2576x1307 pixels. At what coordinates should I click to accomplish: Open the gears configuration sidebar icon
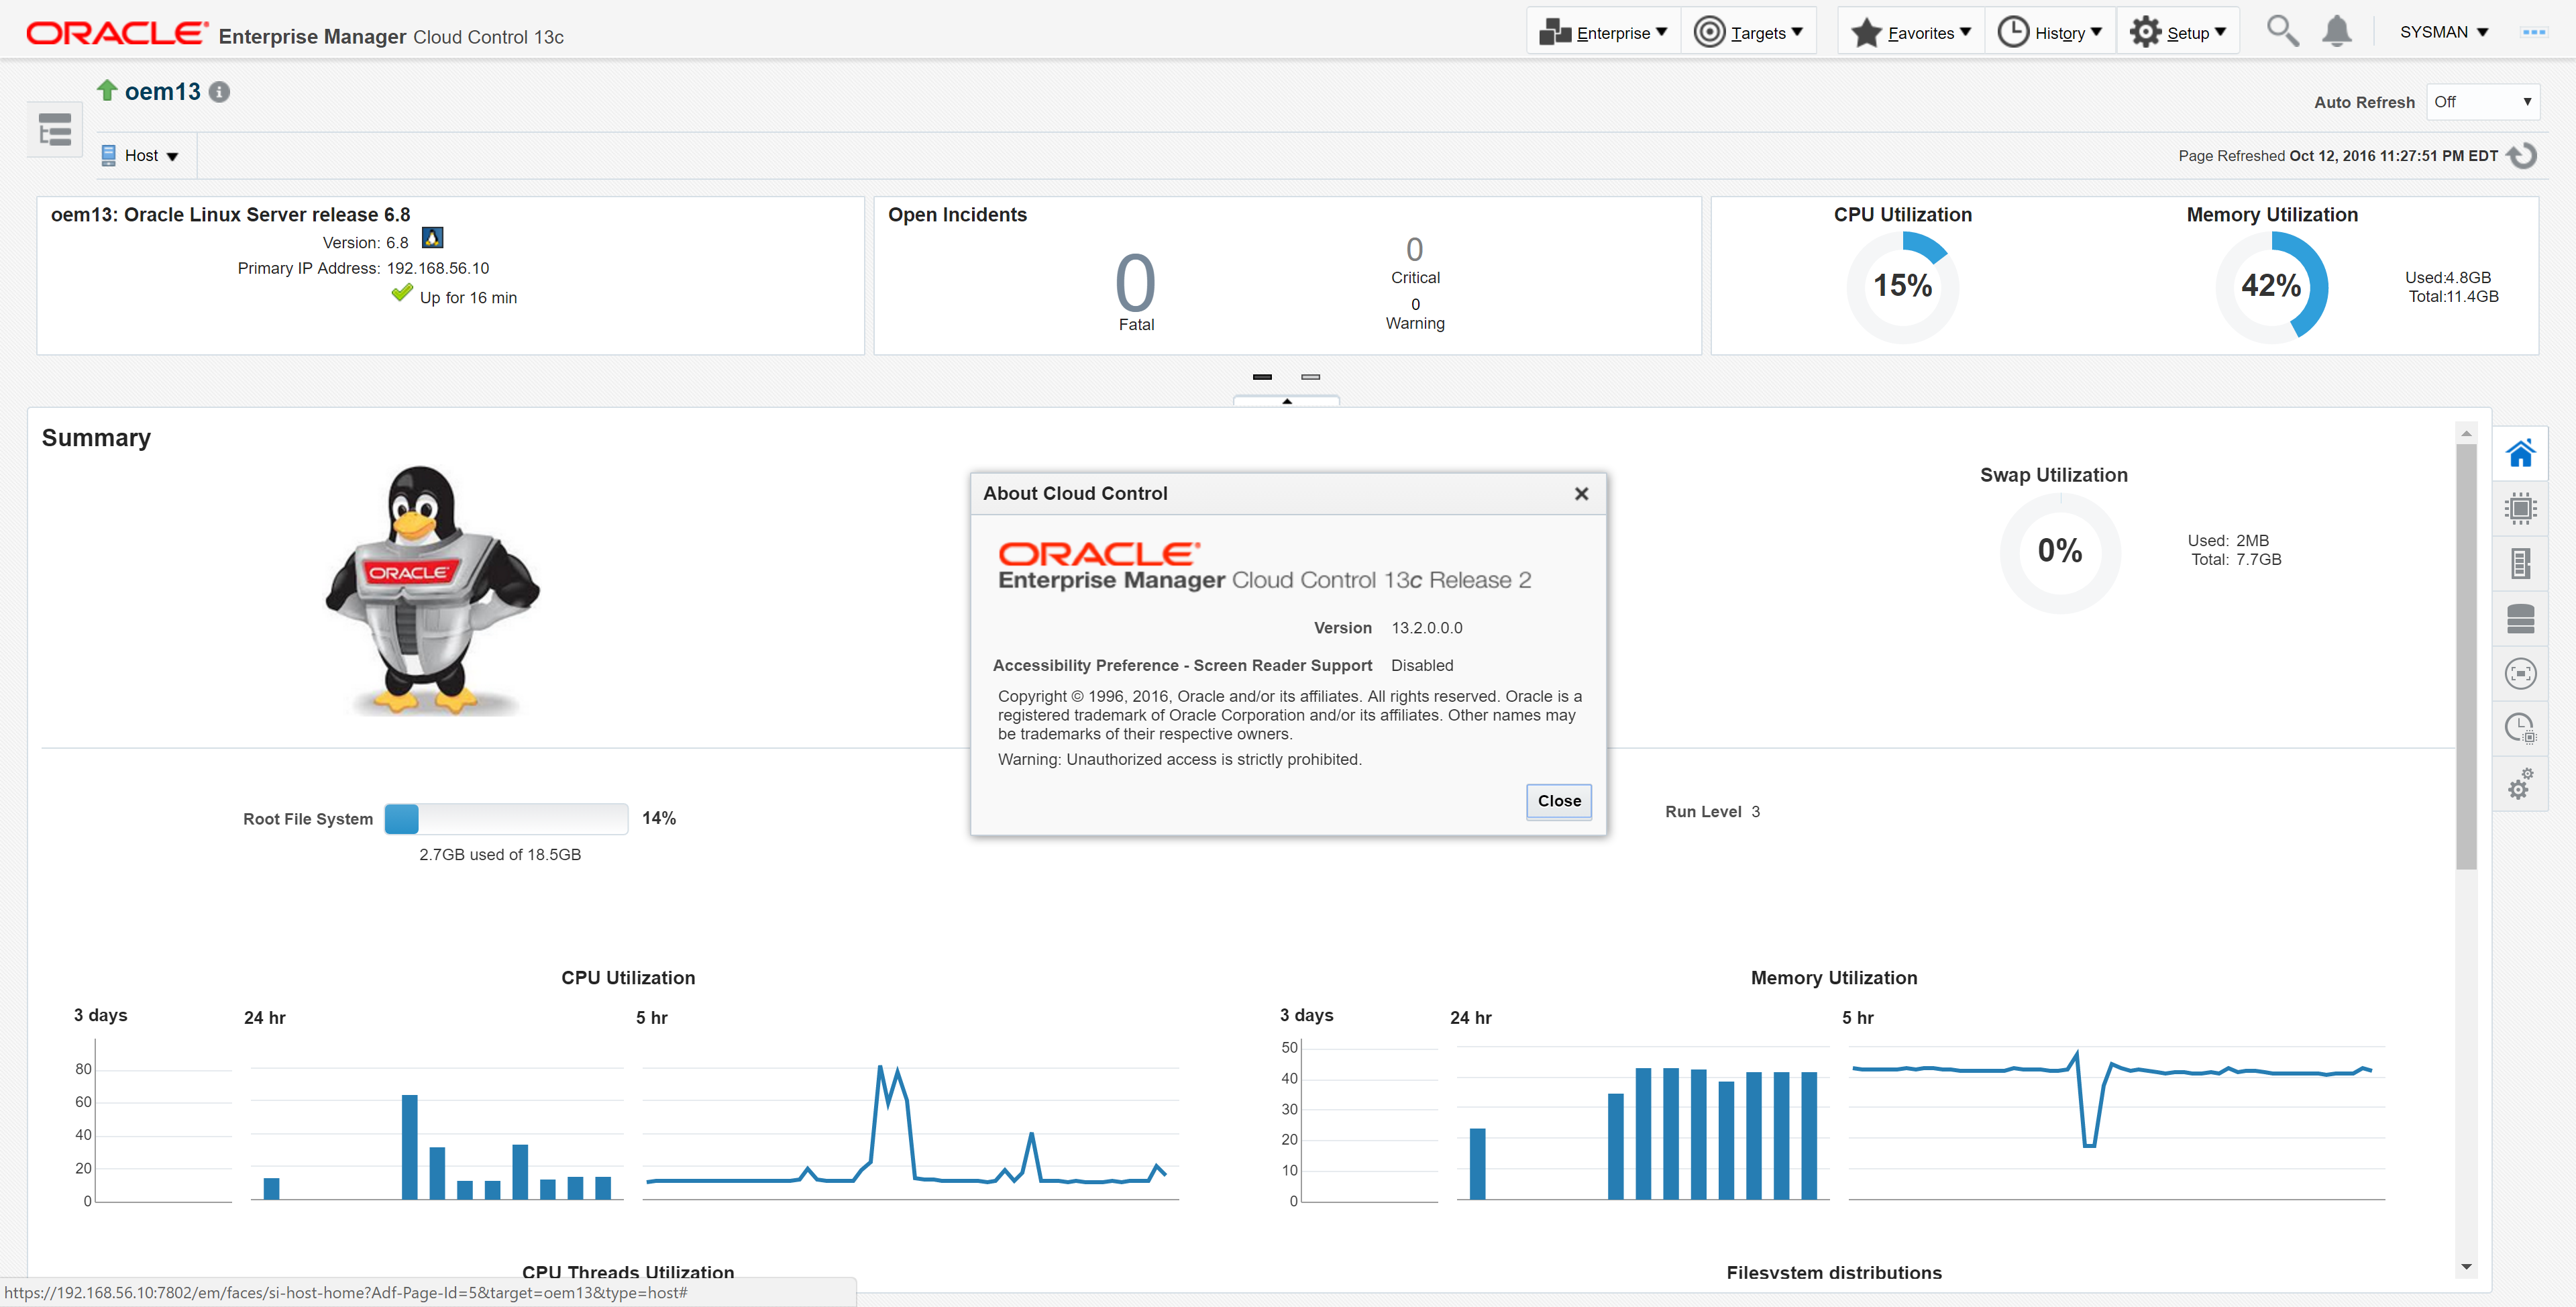2520,783
